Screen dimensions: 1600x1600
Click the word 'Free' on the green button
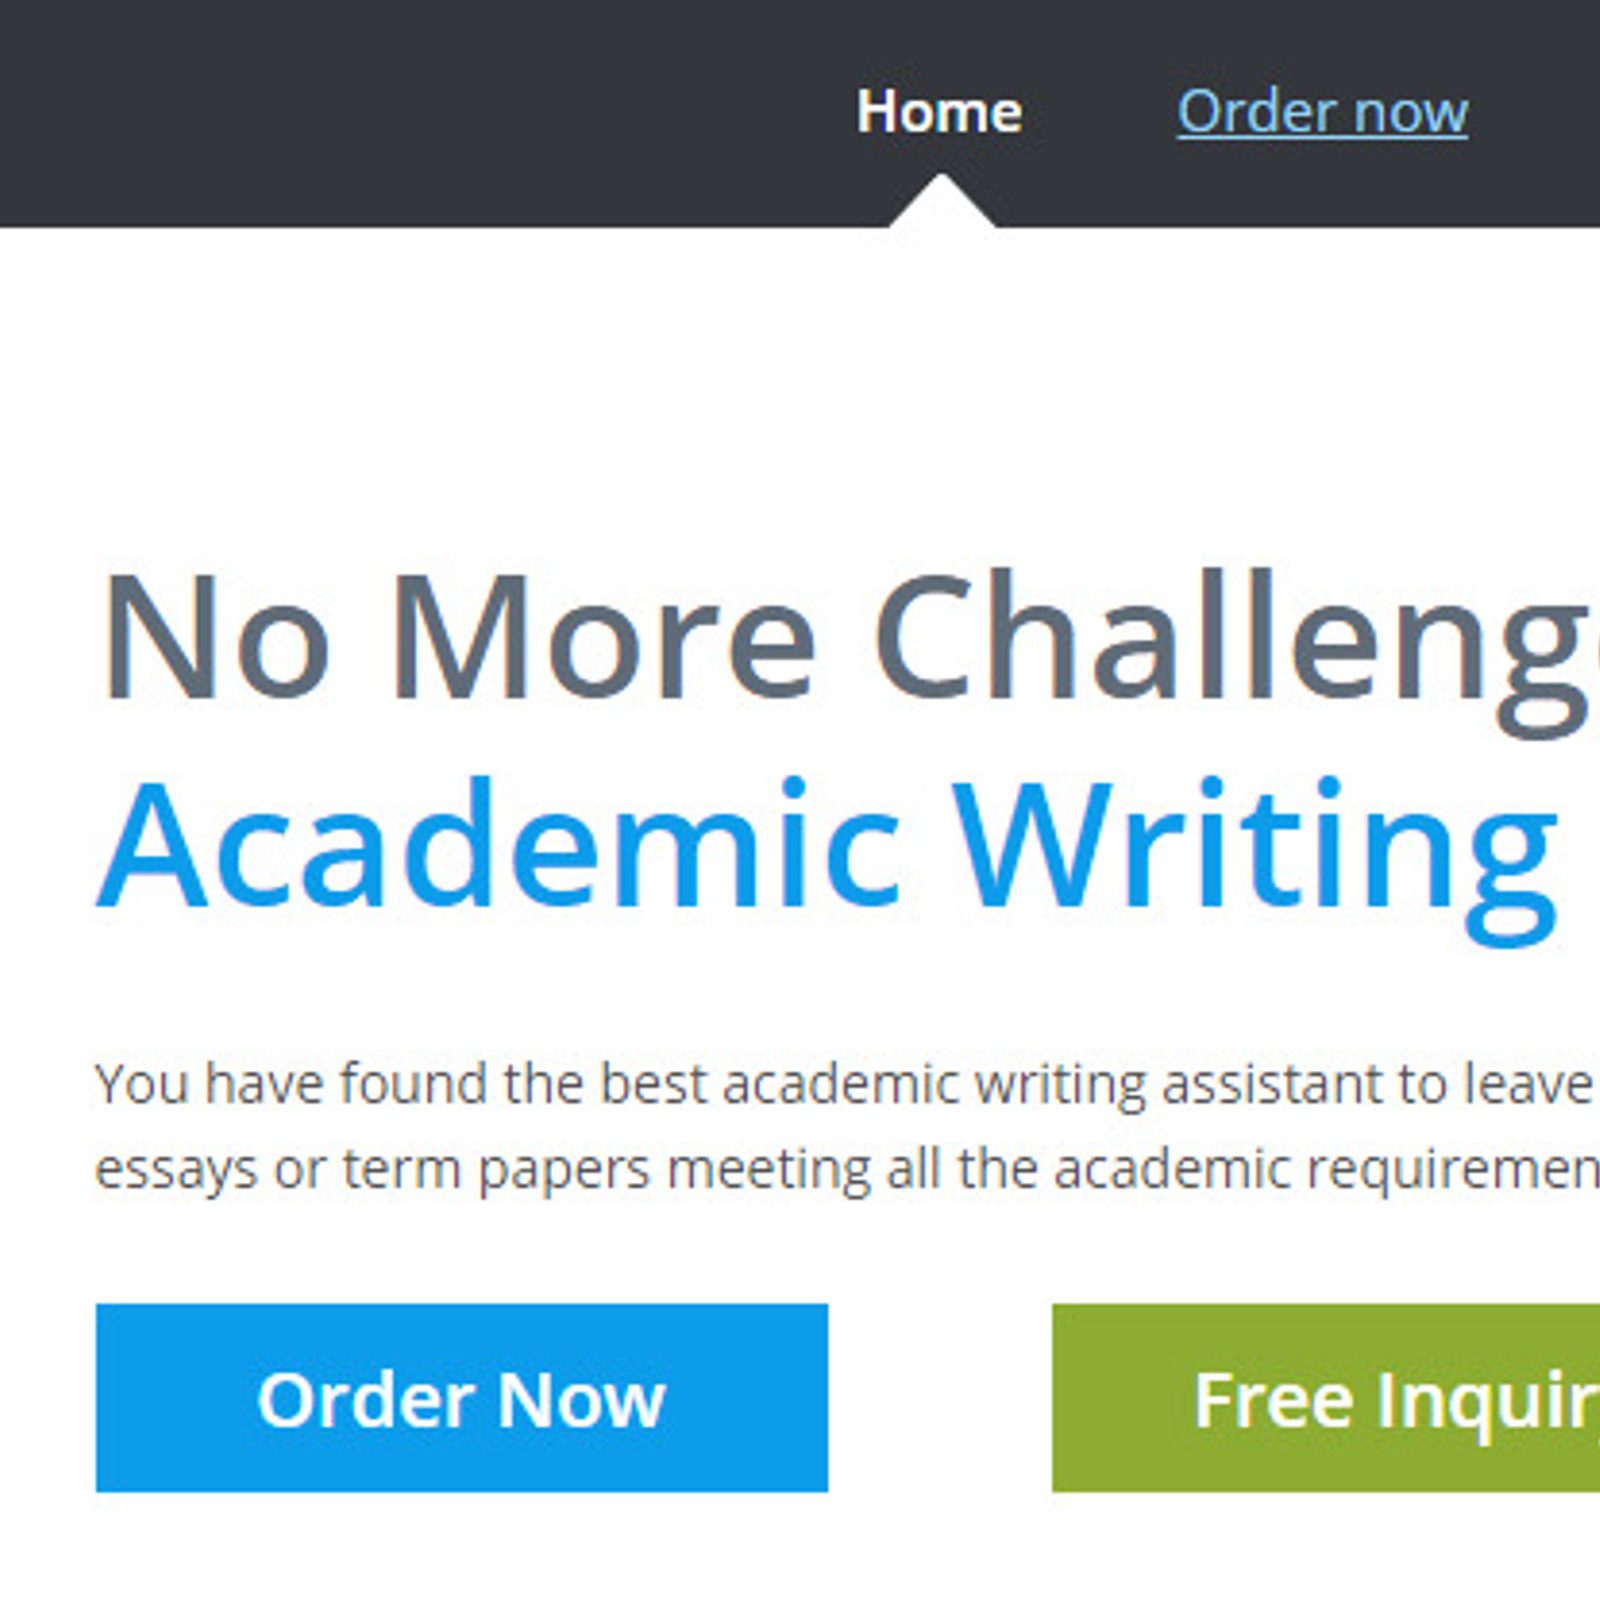click(x=1274, y=1399)
